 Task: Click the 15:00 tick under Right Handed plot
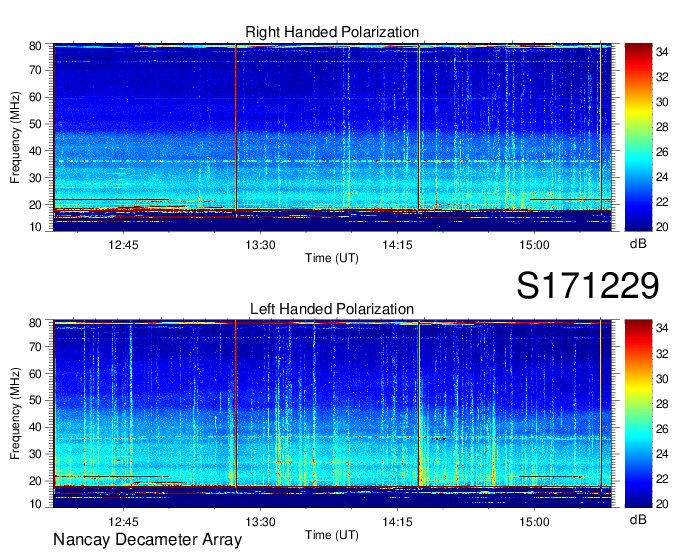[534, 245]
